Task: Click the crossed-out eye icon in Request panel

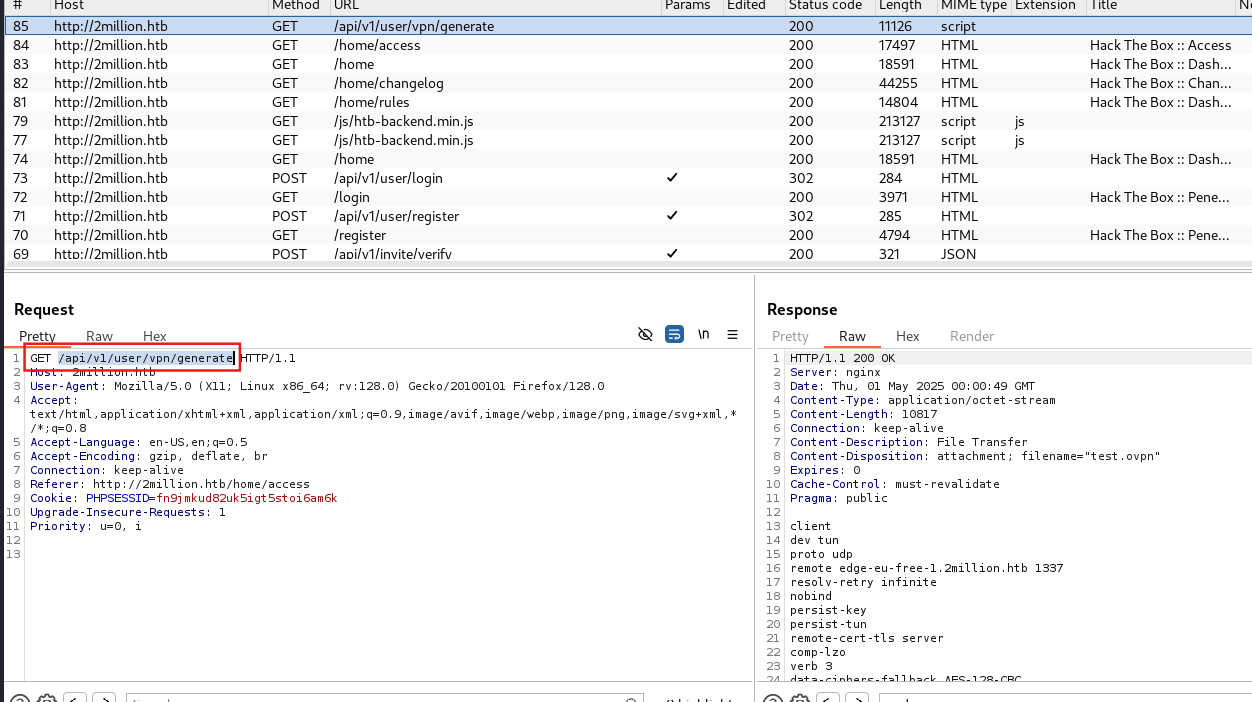Action: [645, 334]
